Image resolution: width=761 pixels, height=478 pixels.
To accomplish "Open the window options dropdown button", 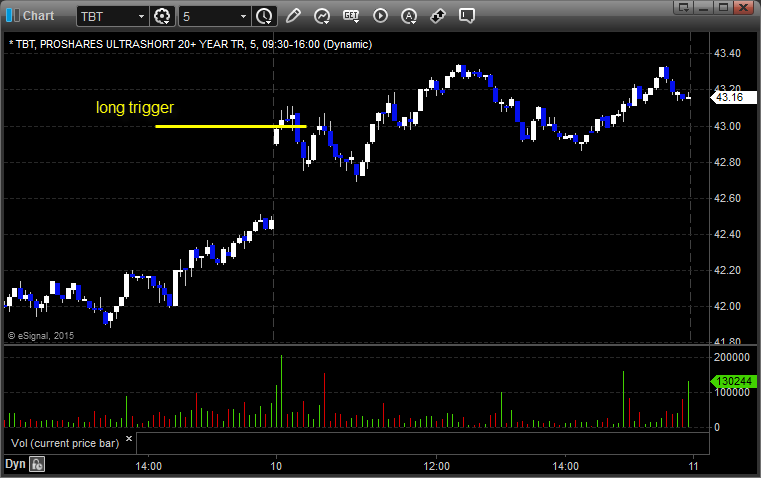I will click(x=684, y=7).
